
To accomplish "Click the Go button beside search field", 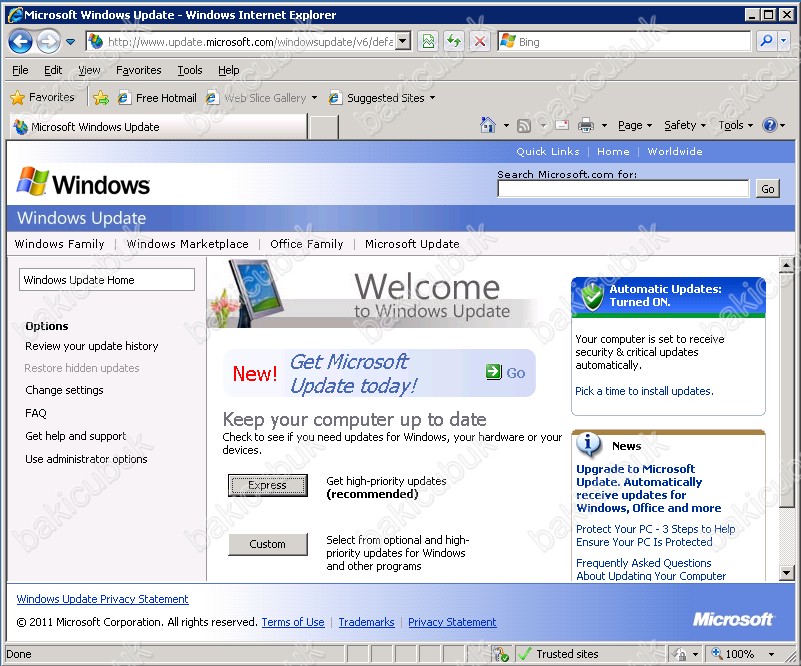I will tap(768, 189).
